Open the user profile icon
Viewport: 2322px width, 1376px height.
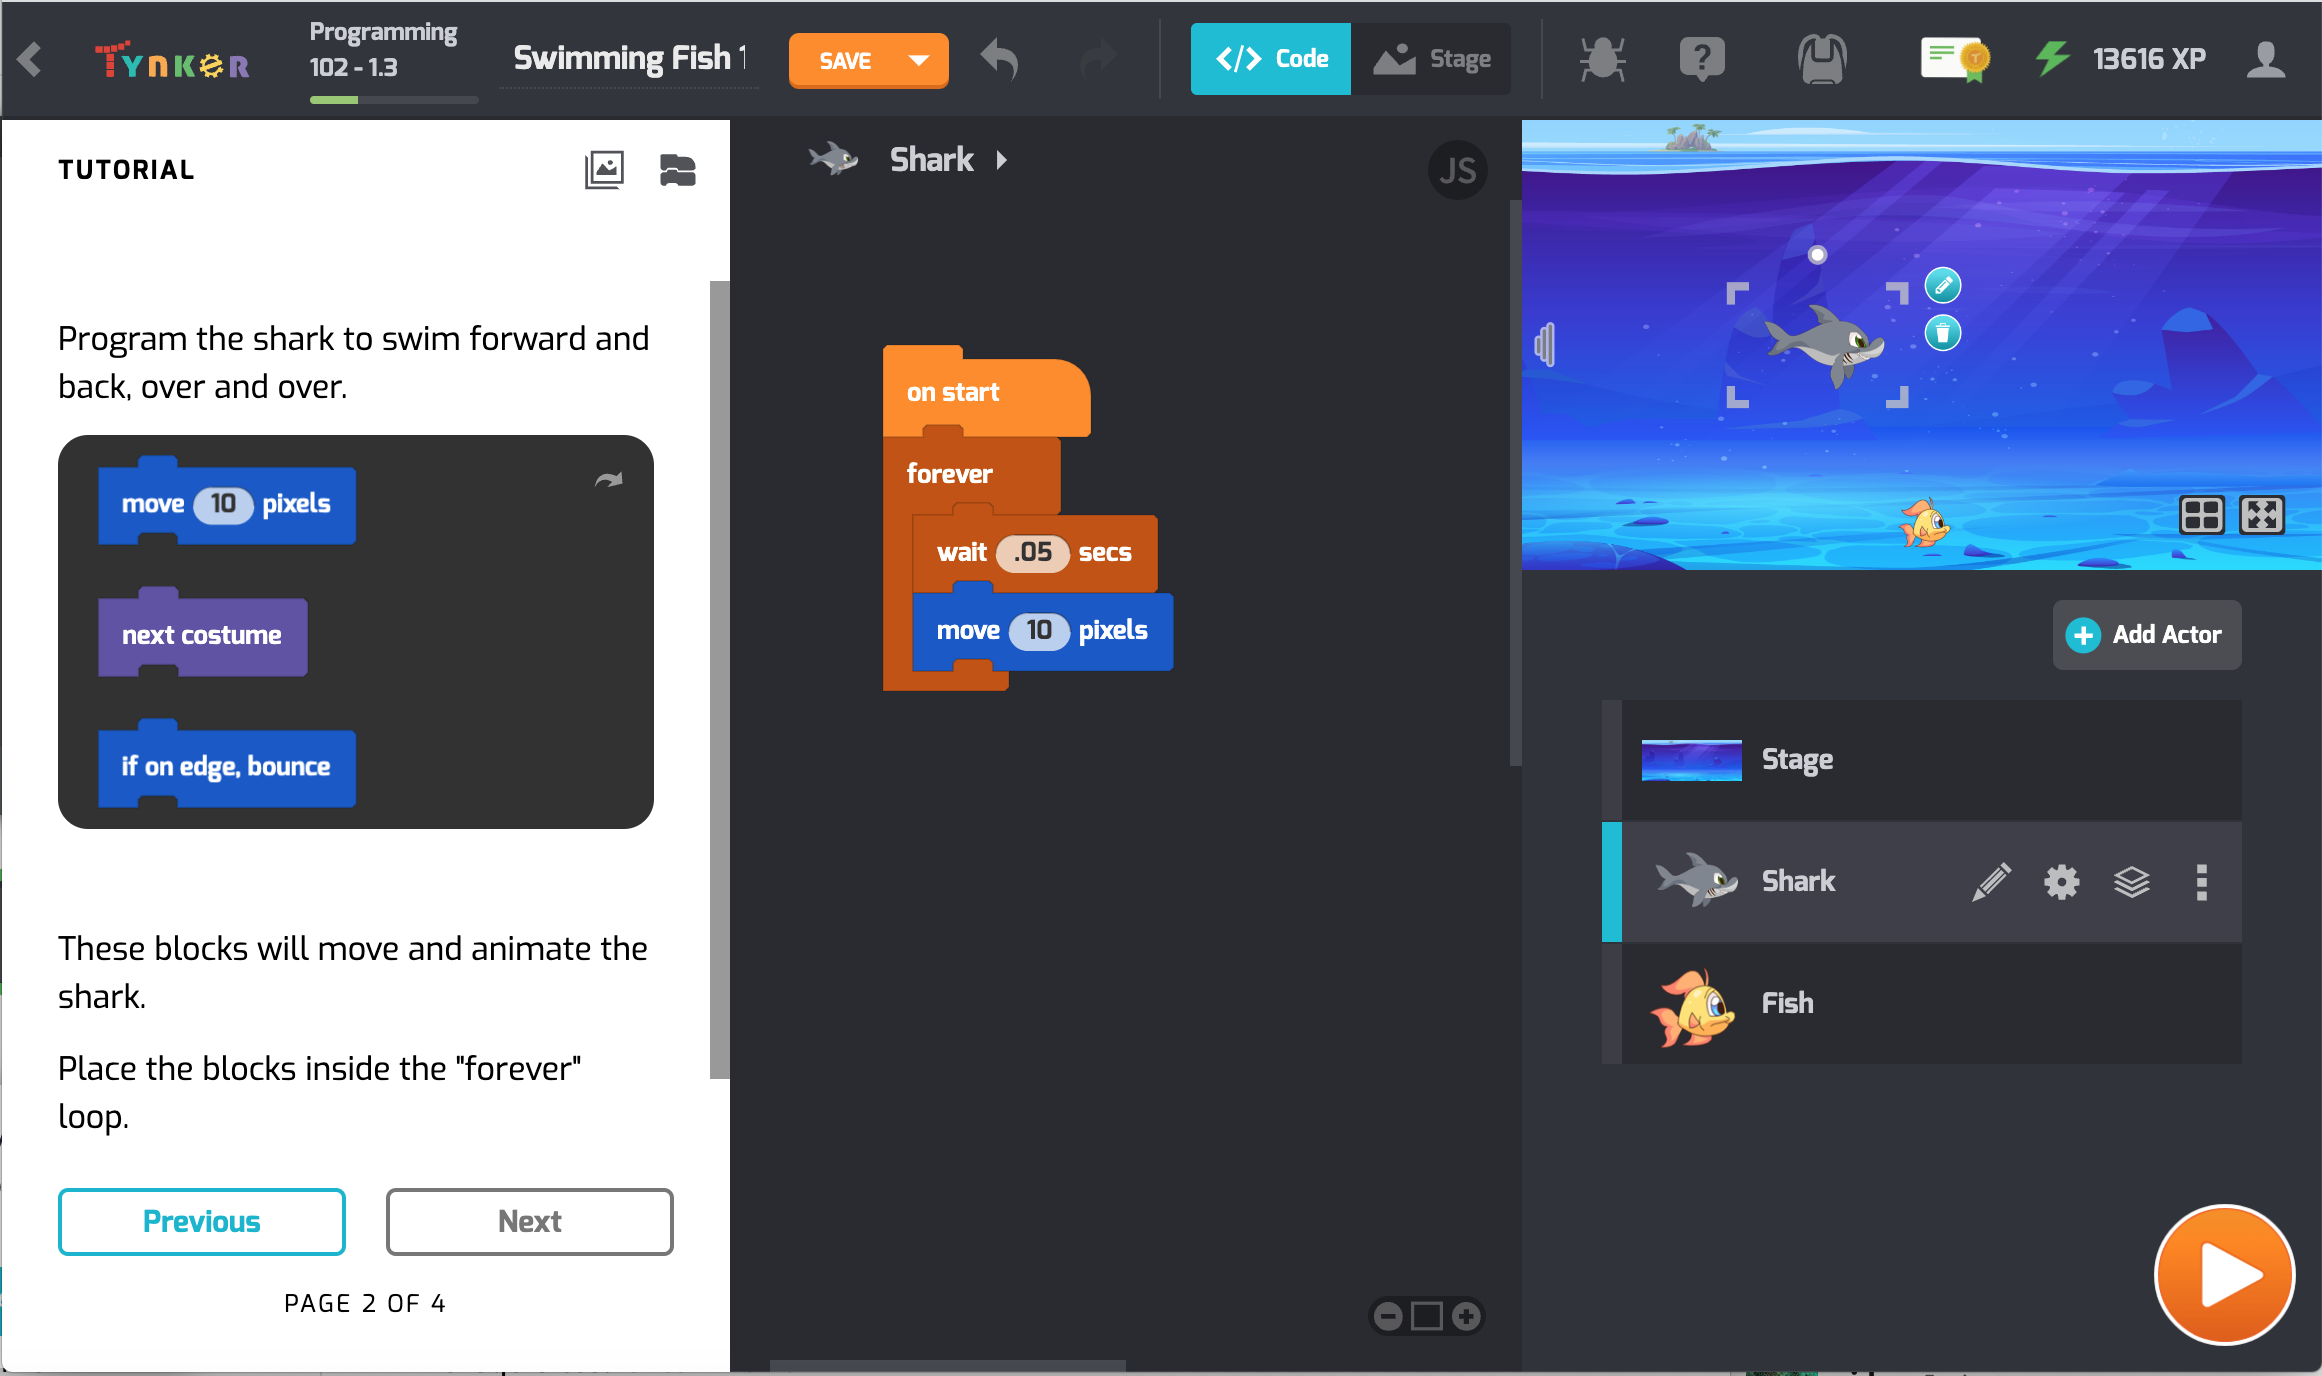pyautogui.click(x=2266, y=59)
